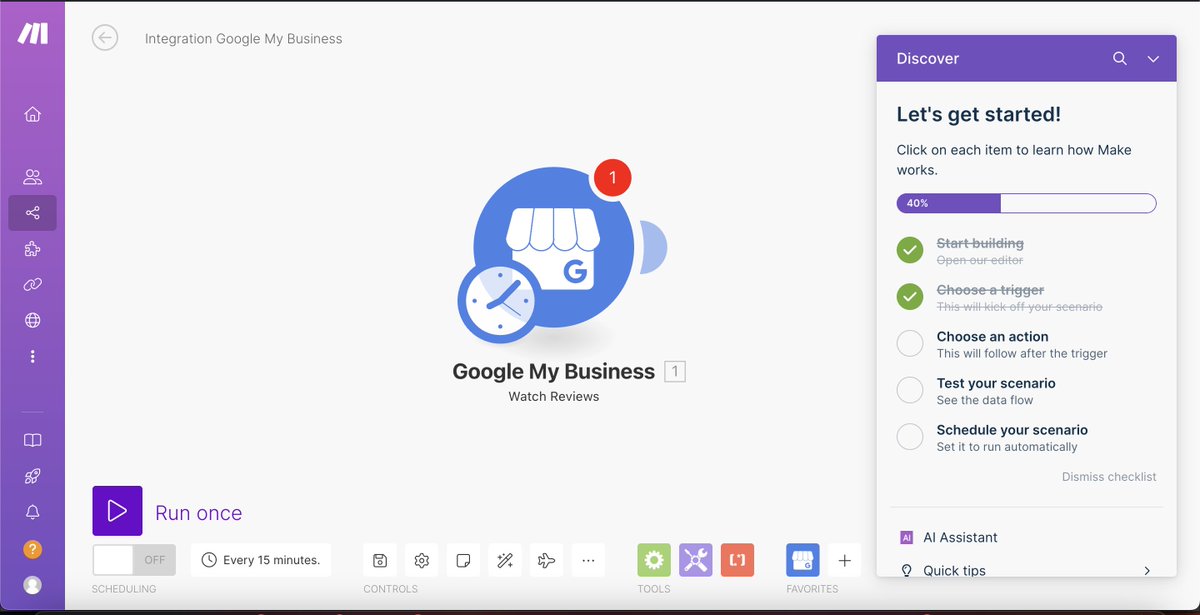Click the module number box 1
This screenshot has width=1200, height=615.
click(x=675, y=372)
